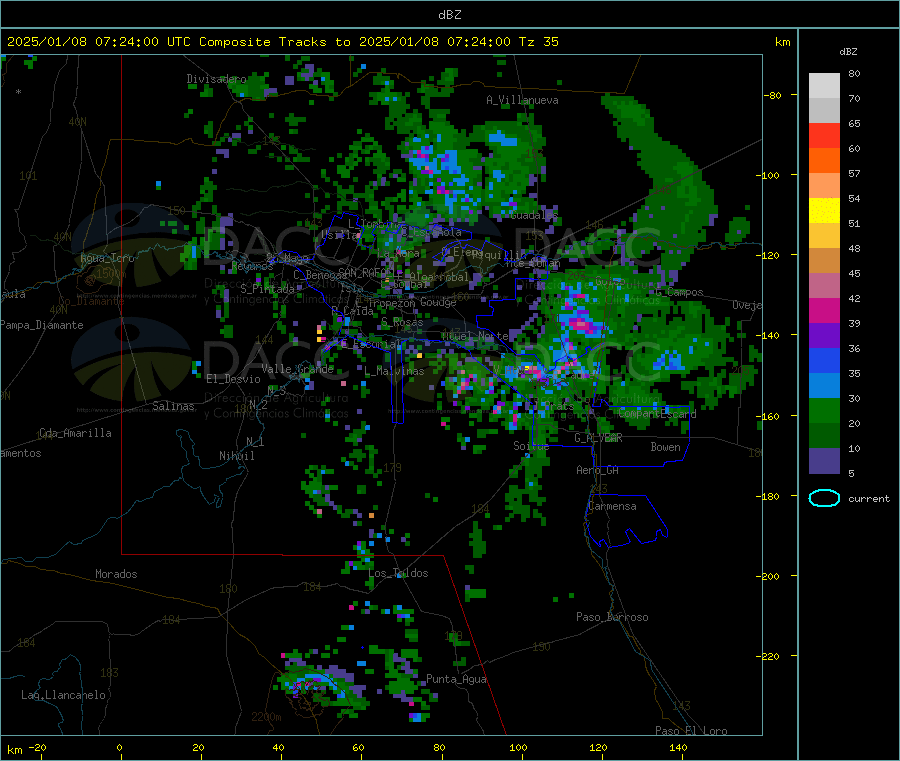Click the 5 value on the dBZ scale
Viewport: 900px width, 761px height.
851,473
